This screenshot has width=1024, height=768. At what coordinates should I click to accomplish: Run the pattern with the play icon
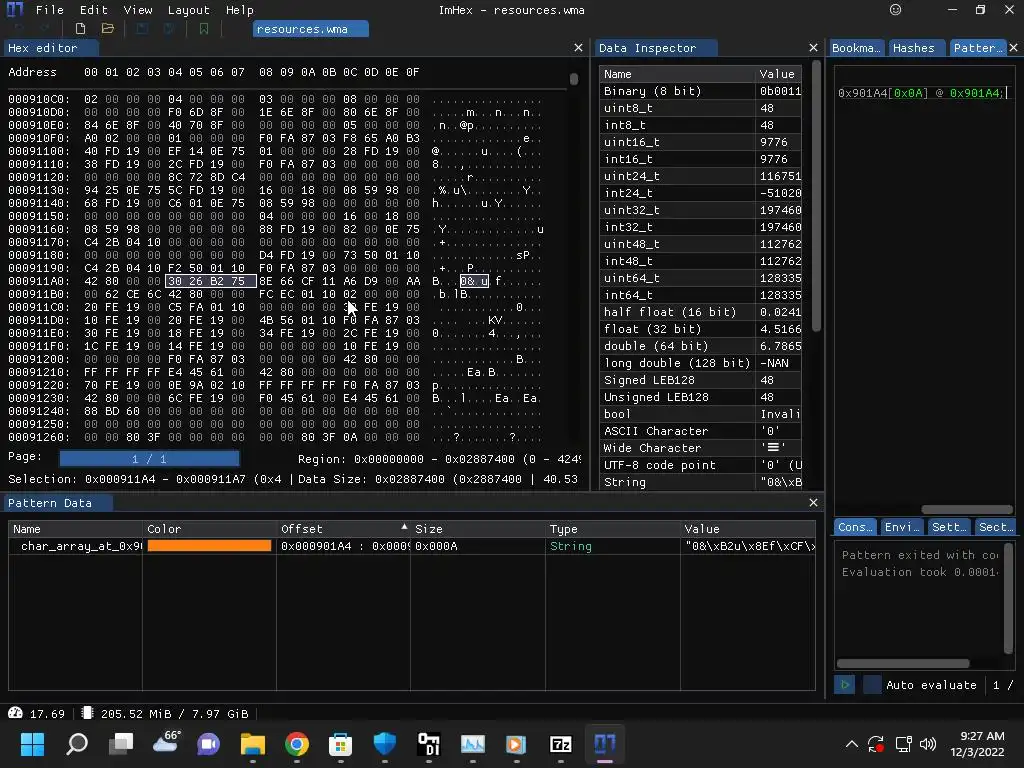tap(844, 684)
